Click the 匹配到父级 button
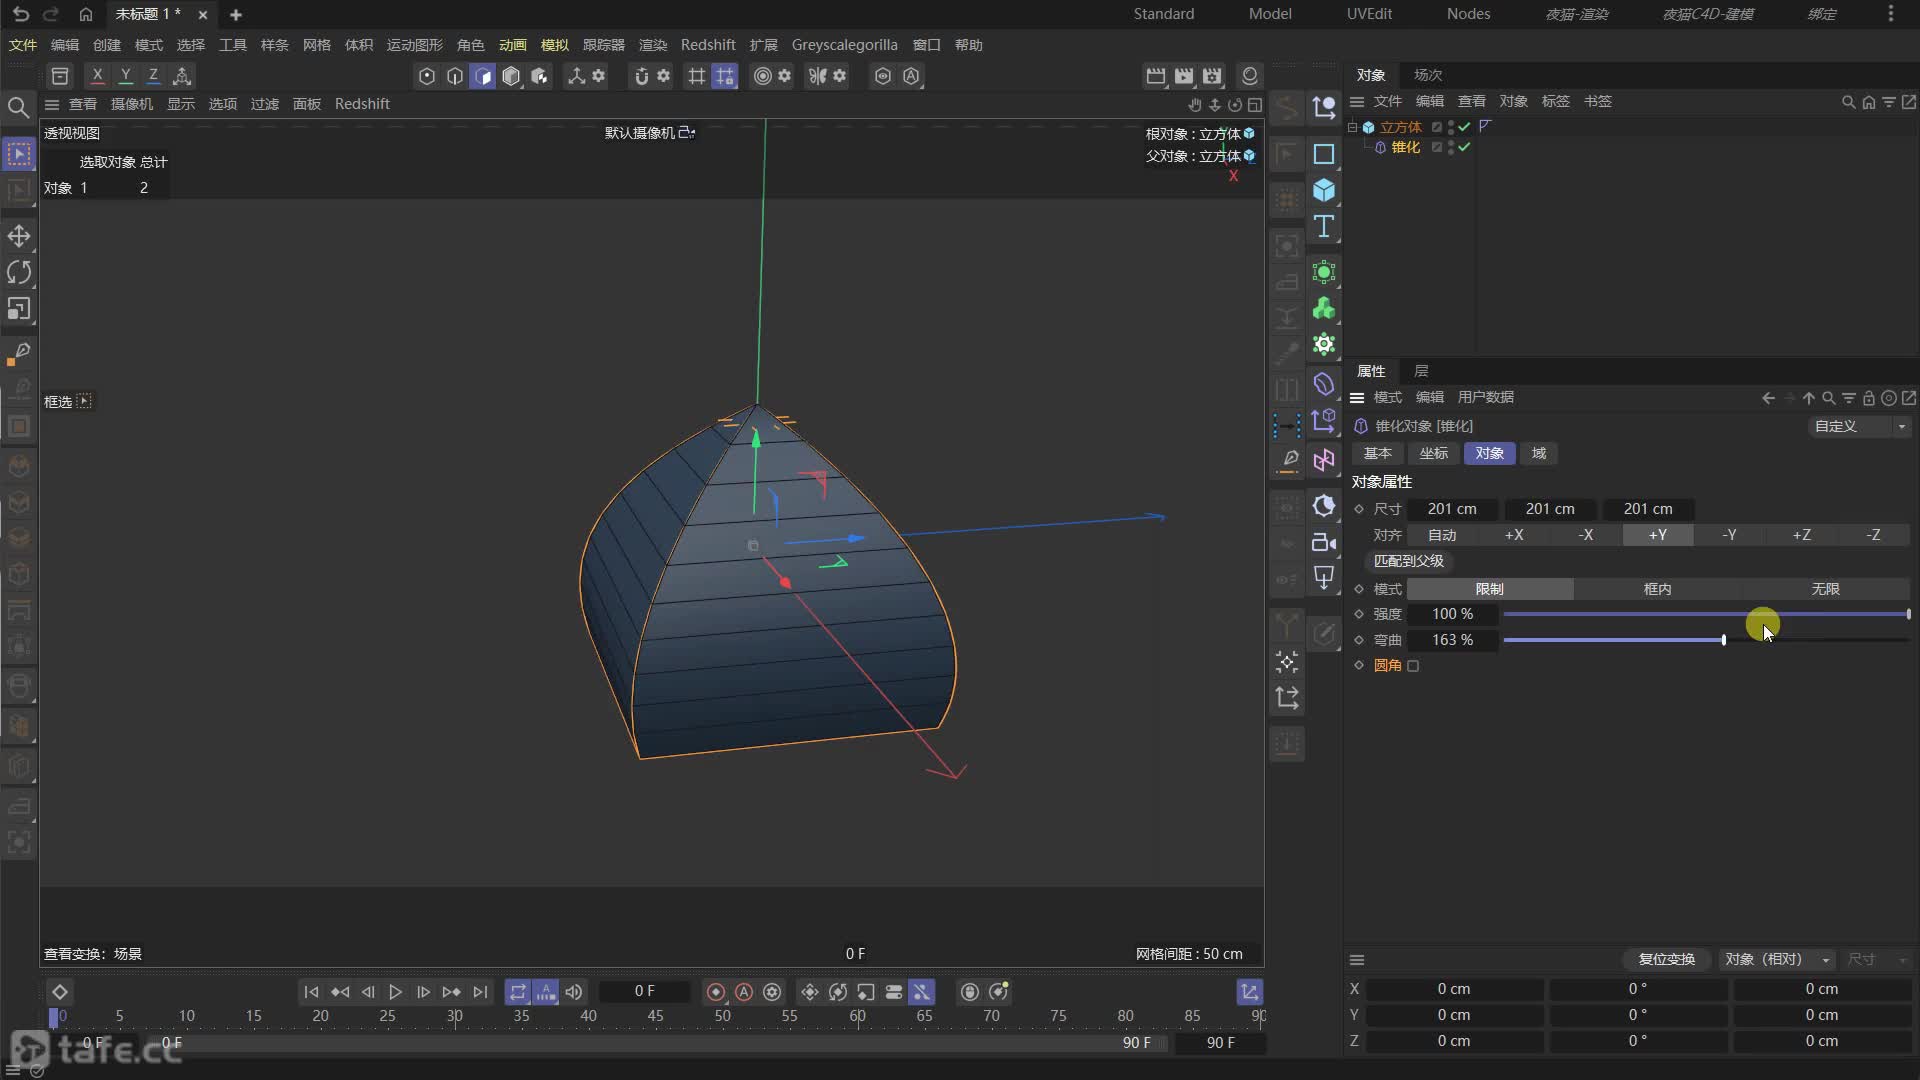The width and height of the screenshot is (1920, 1080). pos(1408,561)
